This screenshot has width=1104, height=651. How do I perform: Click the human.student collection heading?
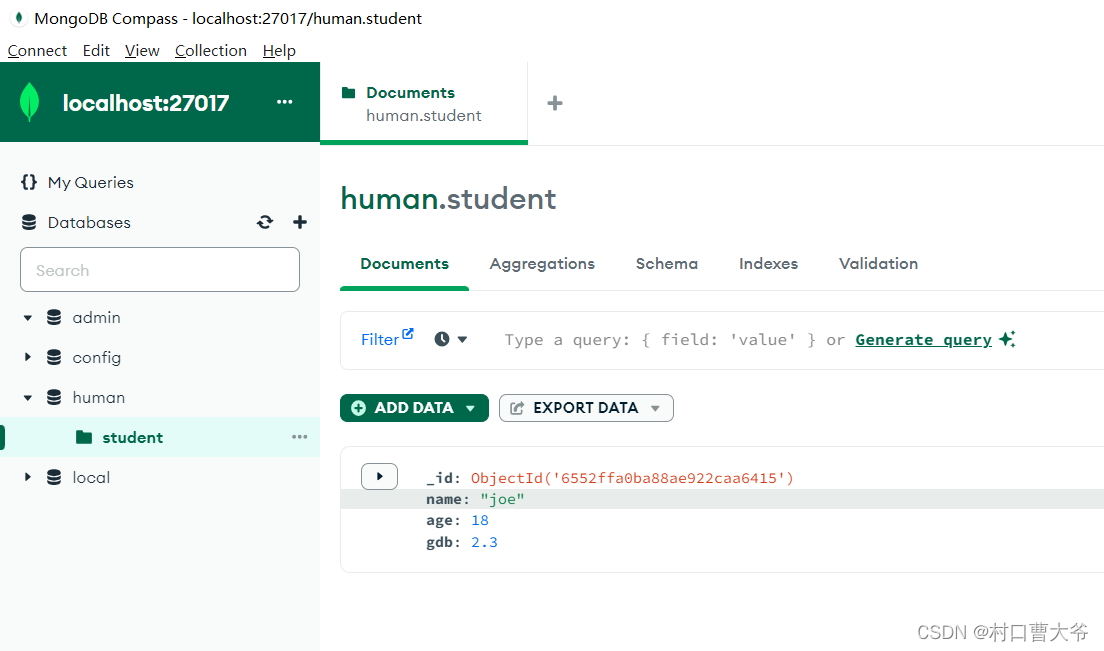pyautogui.click(x=448, y=199)
